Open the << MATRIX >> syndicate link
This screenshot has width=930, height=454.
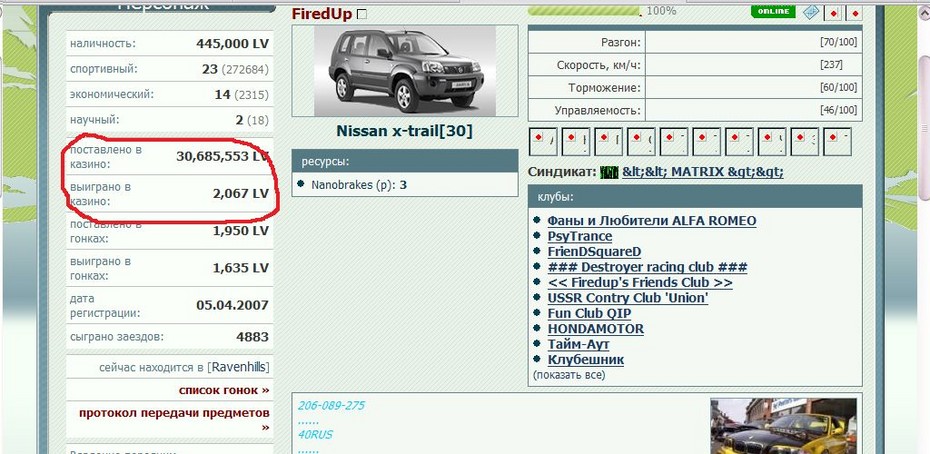pos(703,172)
